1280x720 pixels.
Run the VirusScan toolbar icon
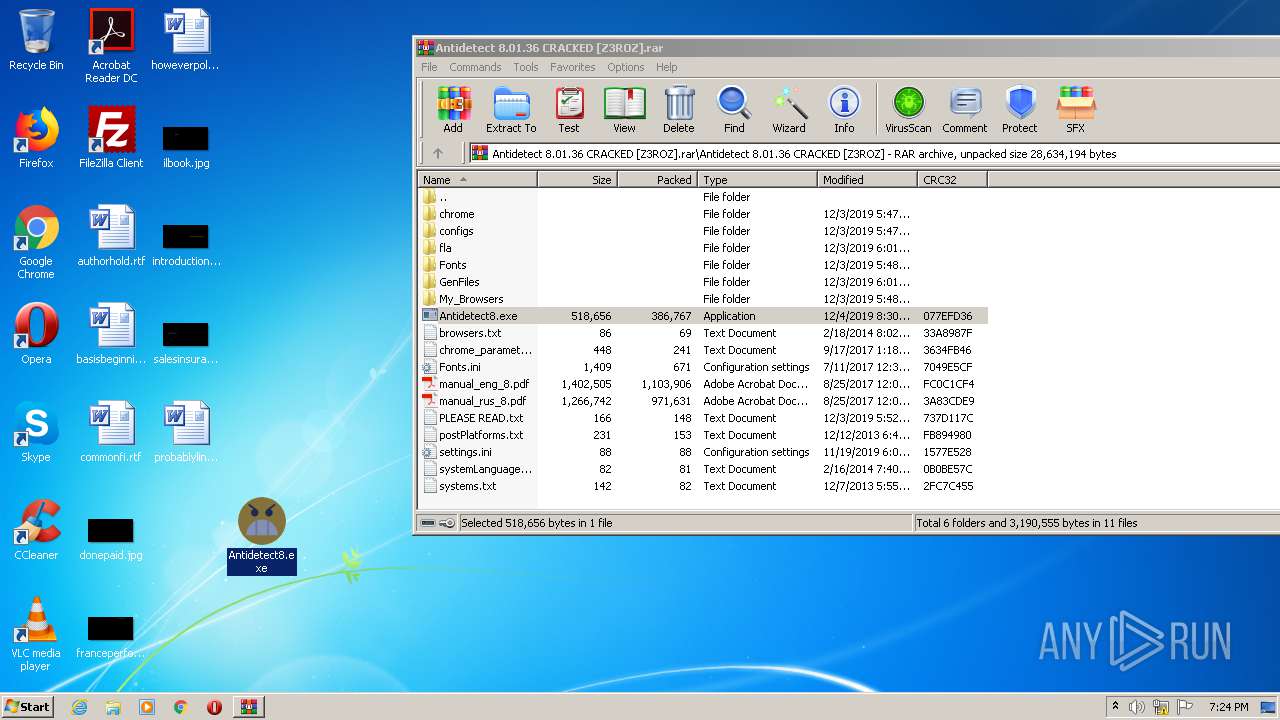point(908,110)
